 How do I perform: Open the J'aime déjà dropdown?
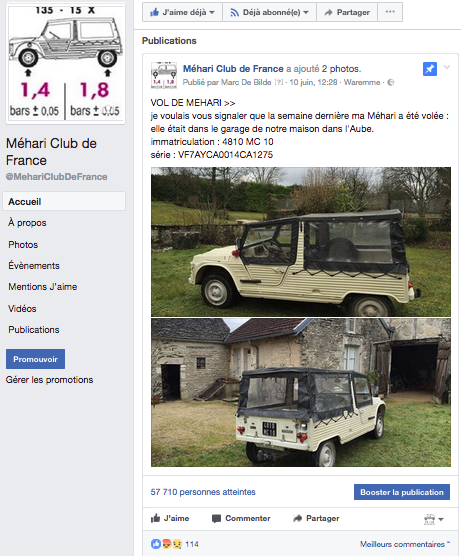(x=182, y=12)
